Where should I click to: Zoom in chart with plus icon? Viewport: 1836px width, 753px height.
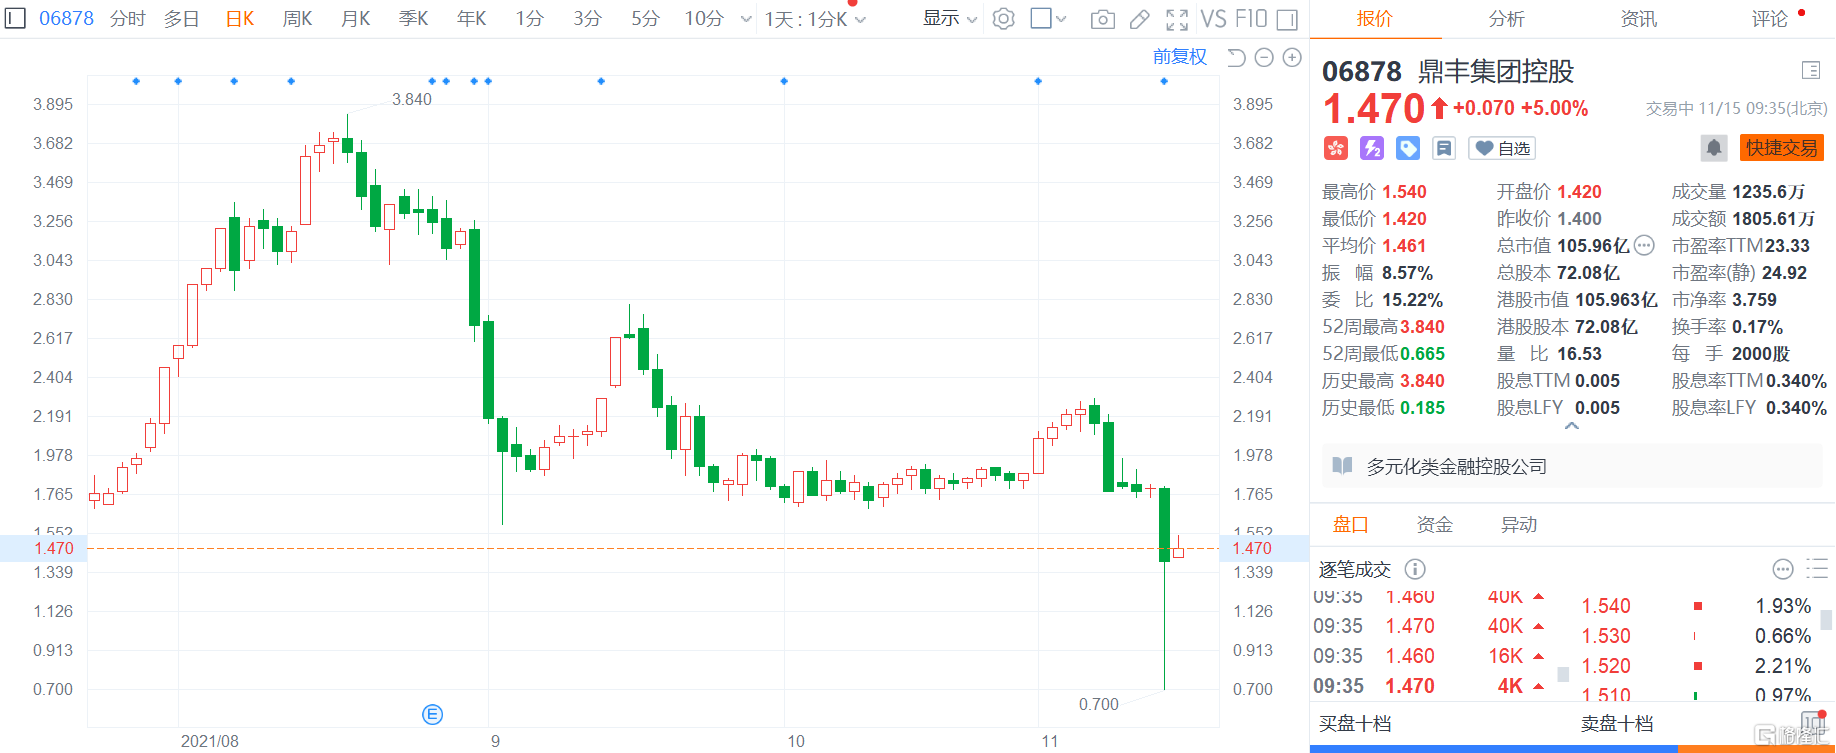(x=1292, y=58)
